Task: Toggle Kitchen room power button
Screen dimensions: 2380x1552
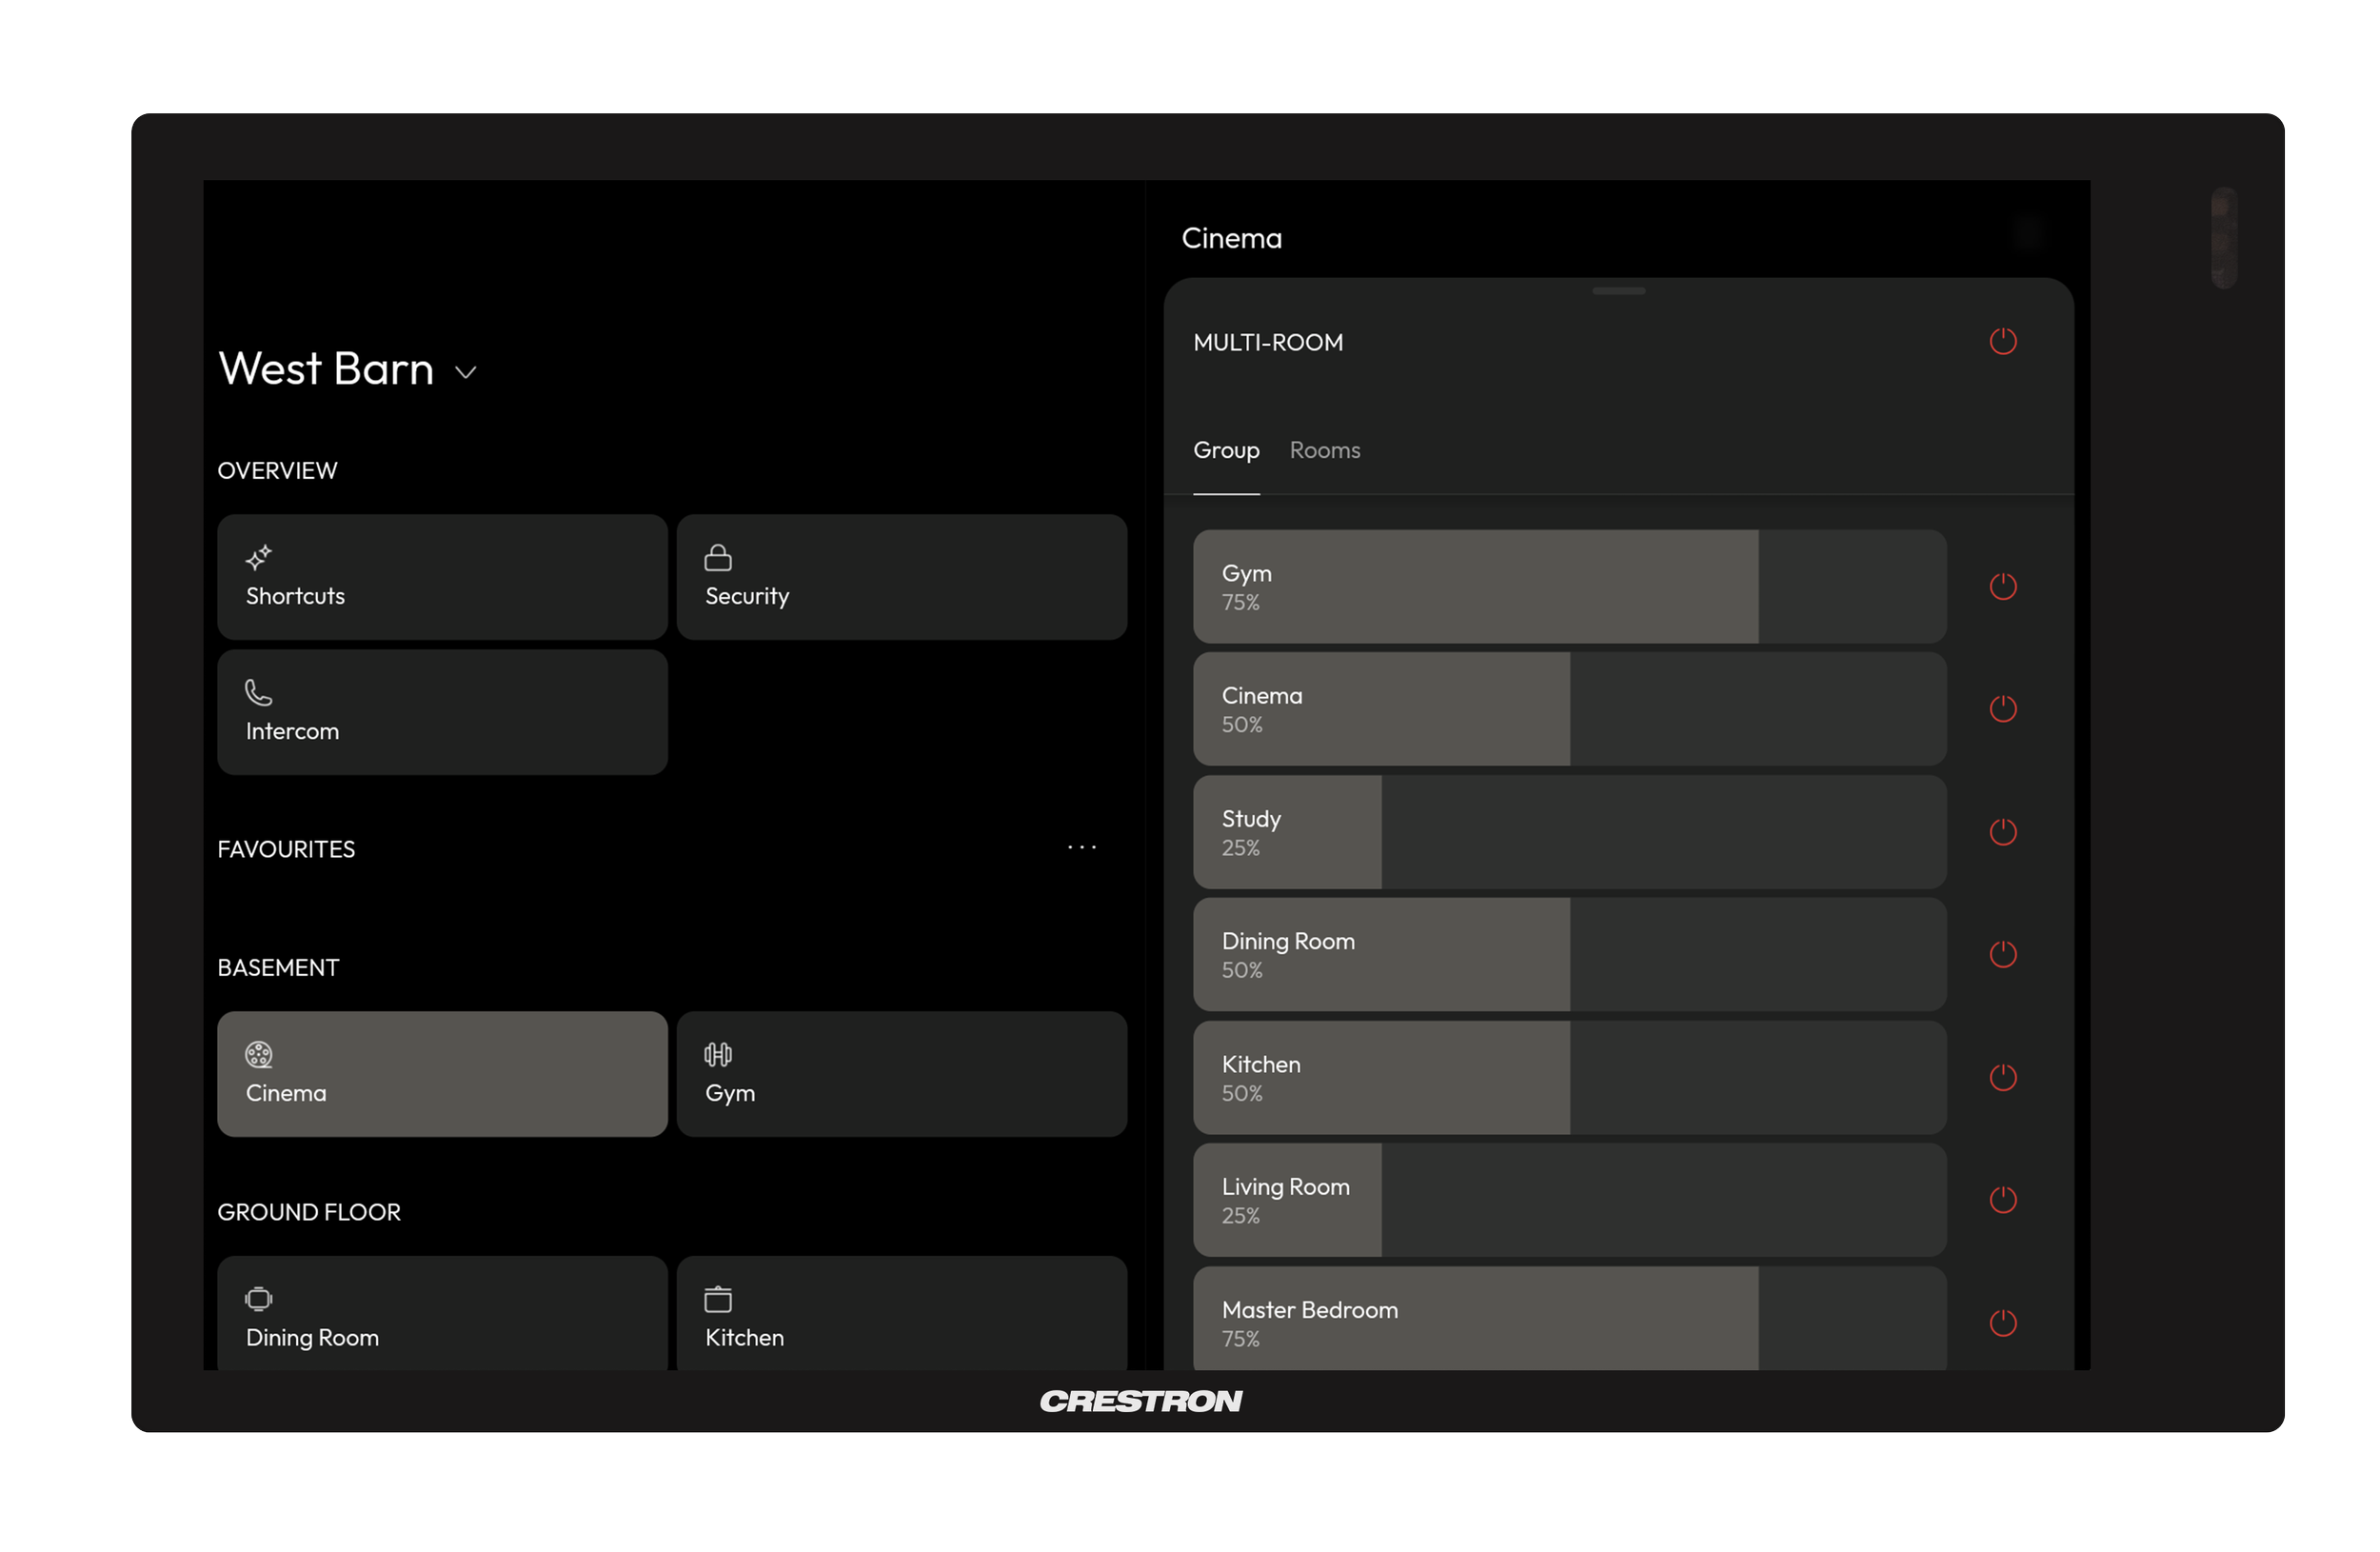Action: point(2002,1077)
